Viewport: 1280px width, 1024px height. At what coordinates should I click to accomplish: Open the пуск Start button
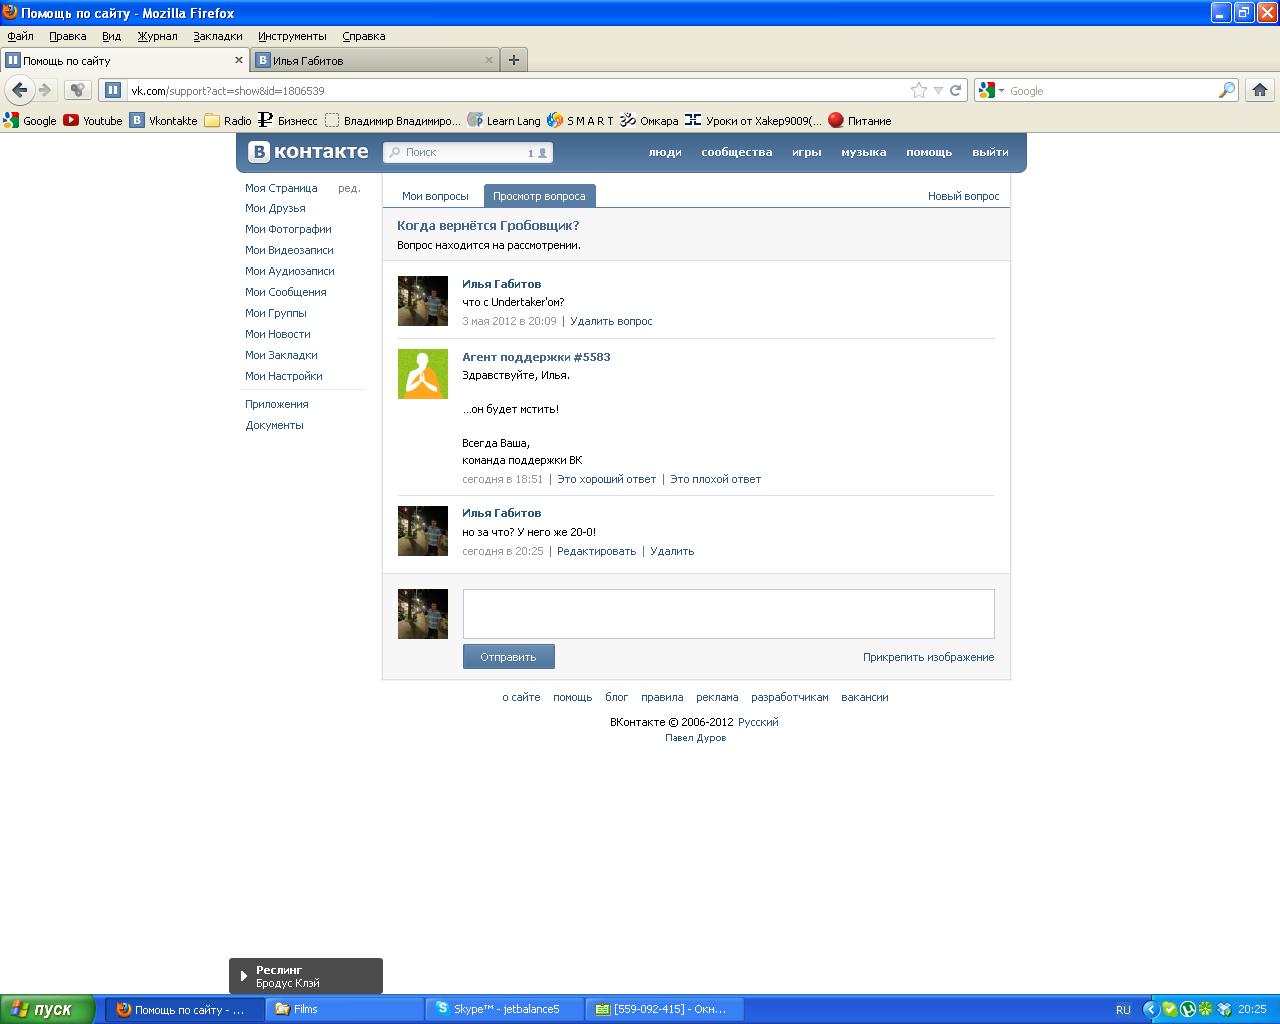point(48,1009)
